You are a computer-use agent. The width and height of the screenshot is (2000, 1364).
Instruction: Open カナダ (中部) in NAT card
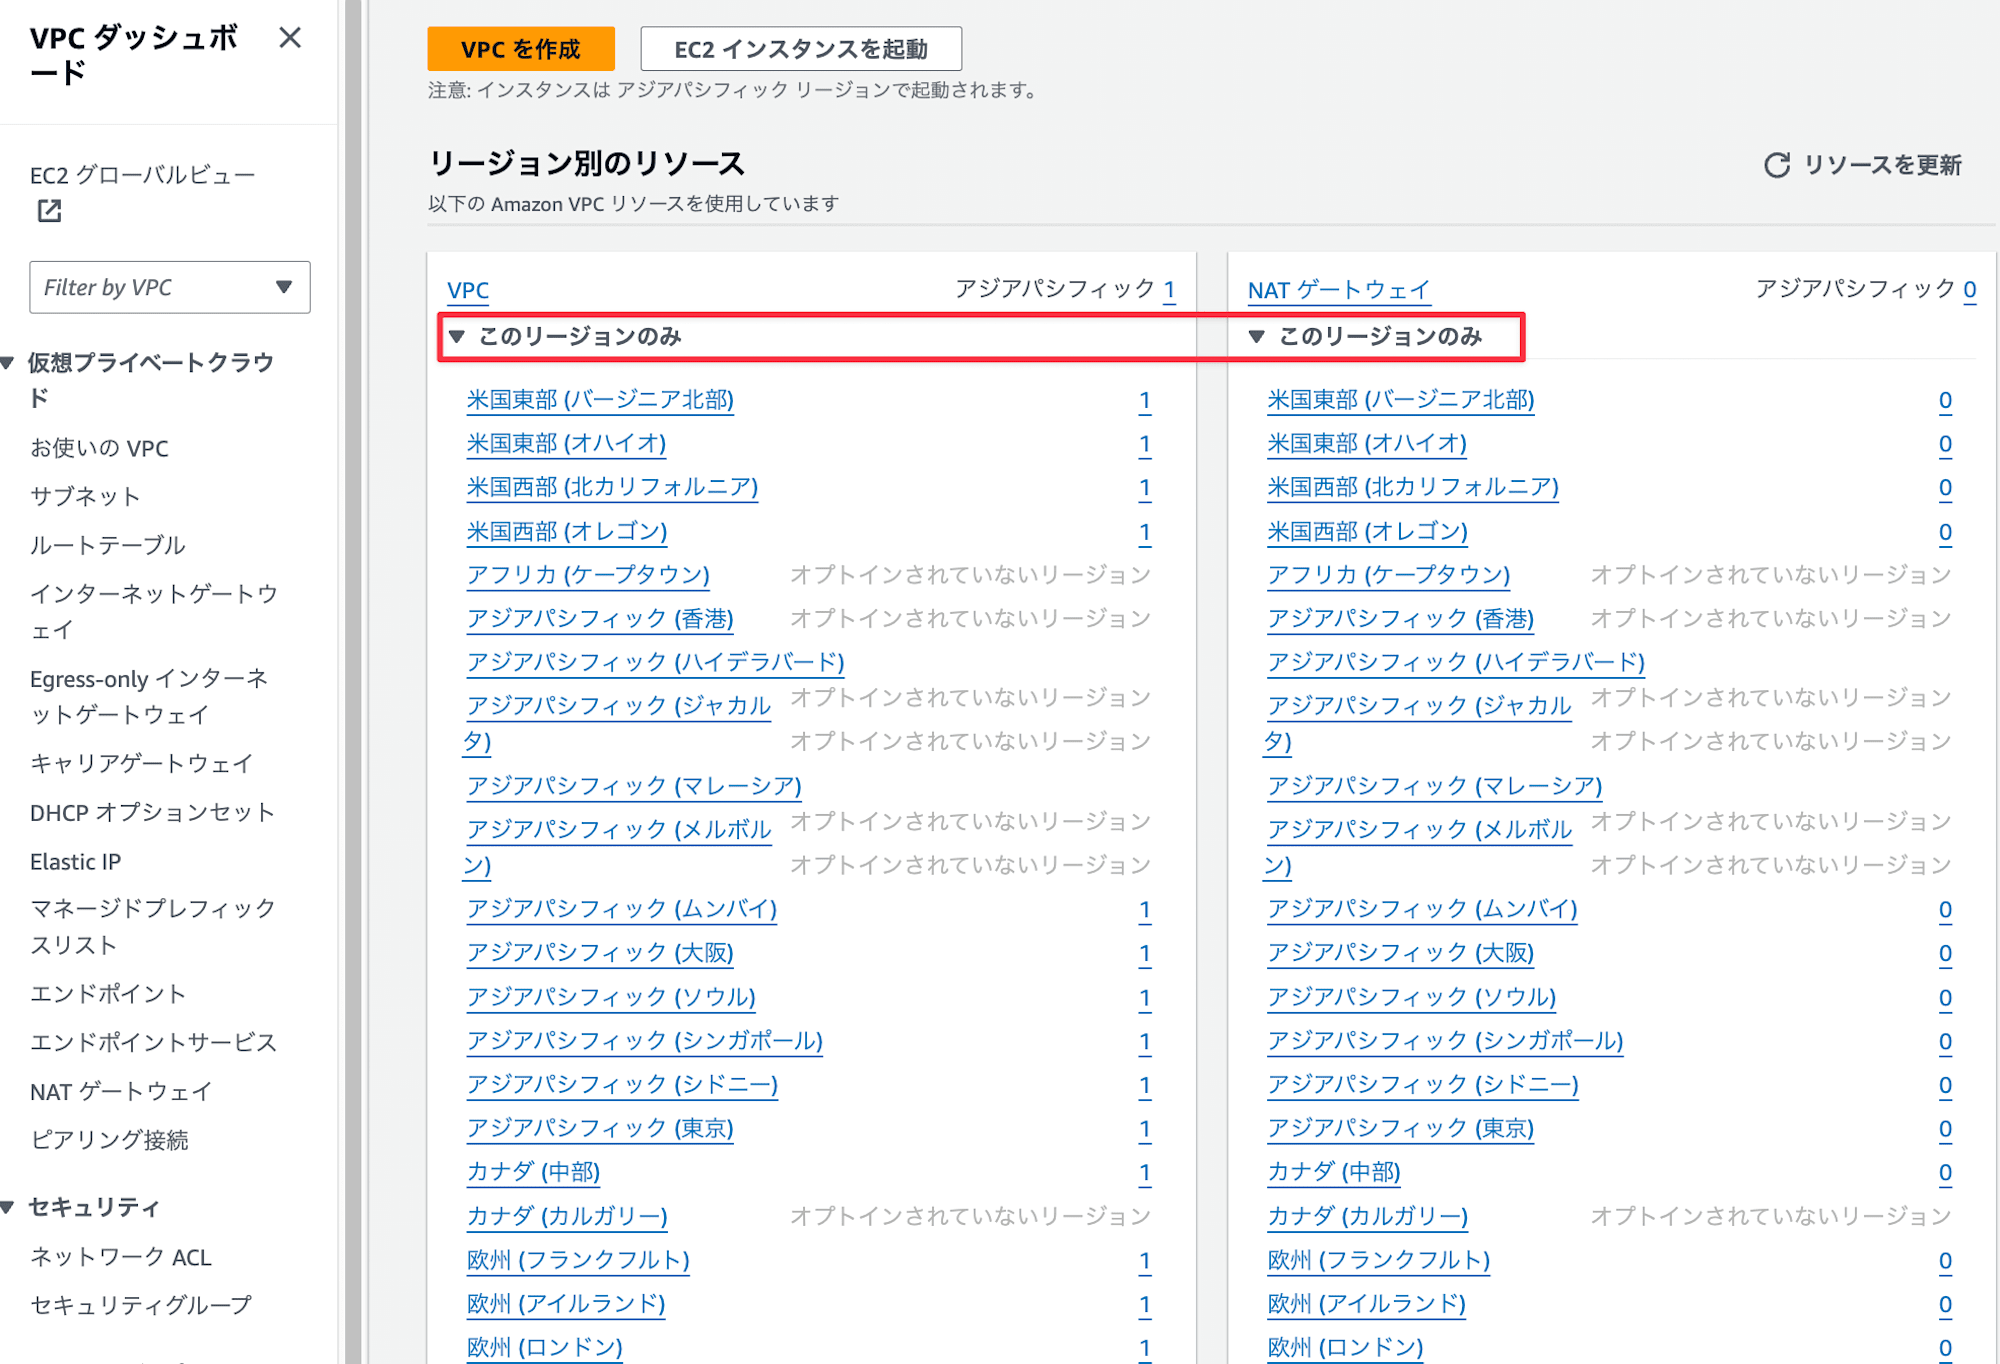(1334, 1172)
